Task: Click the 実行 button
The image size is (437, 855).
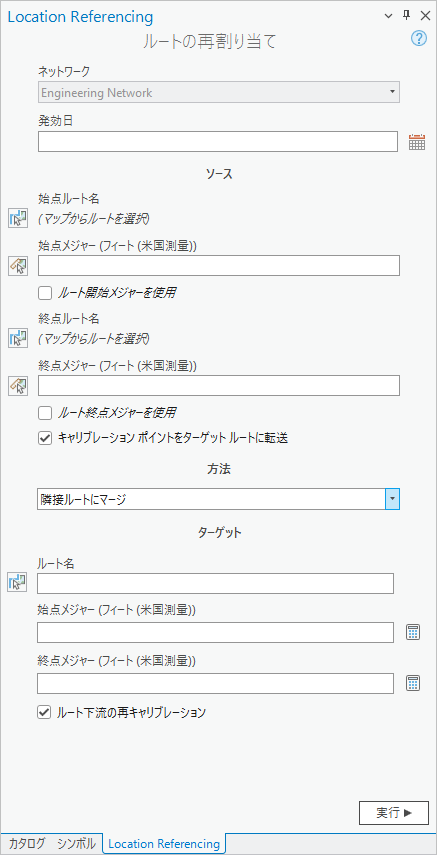Action: click(x=394, y=812)
